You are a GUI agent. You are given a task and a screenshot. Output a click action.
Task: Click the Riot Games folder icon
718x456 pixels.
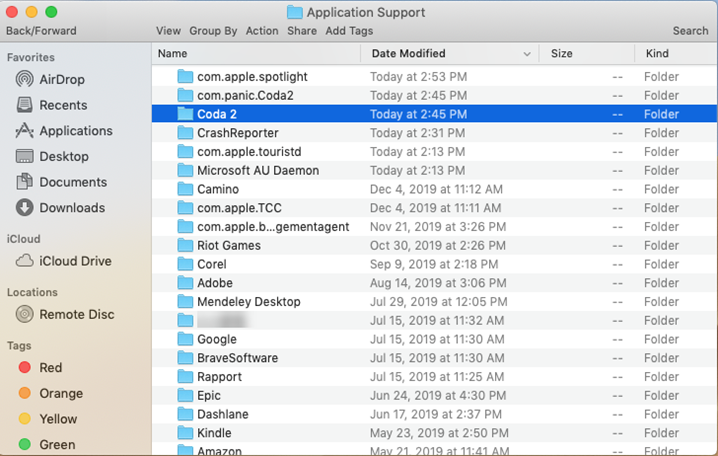[x=185, y=245]
